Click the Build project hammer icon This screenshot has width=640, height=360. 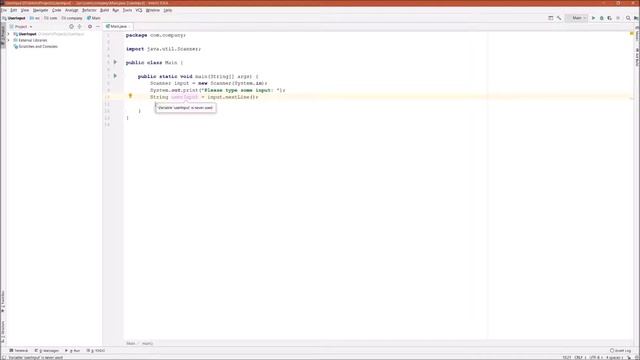point(559,18)
